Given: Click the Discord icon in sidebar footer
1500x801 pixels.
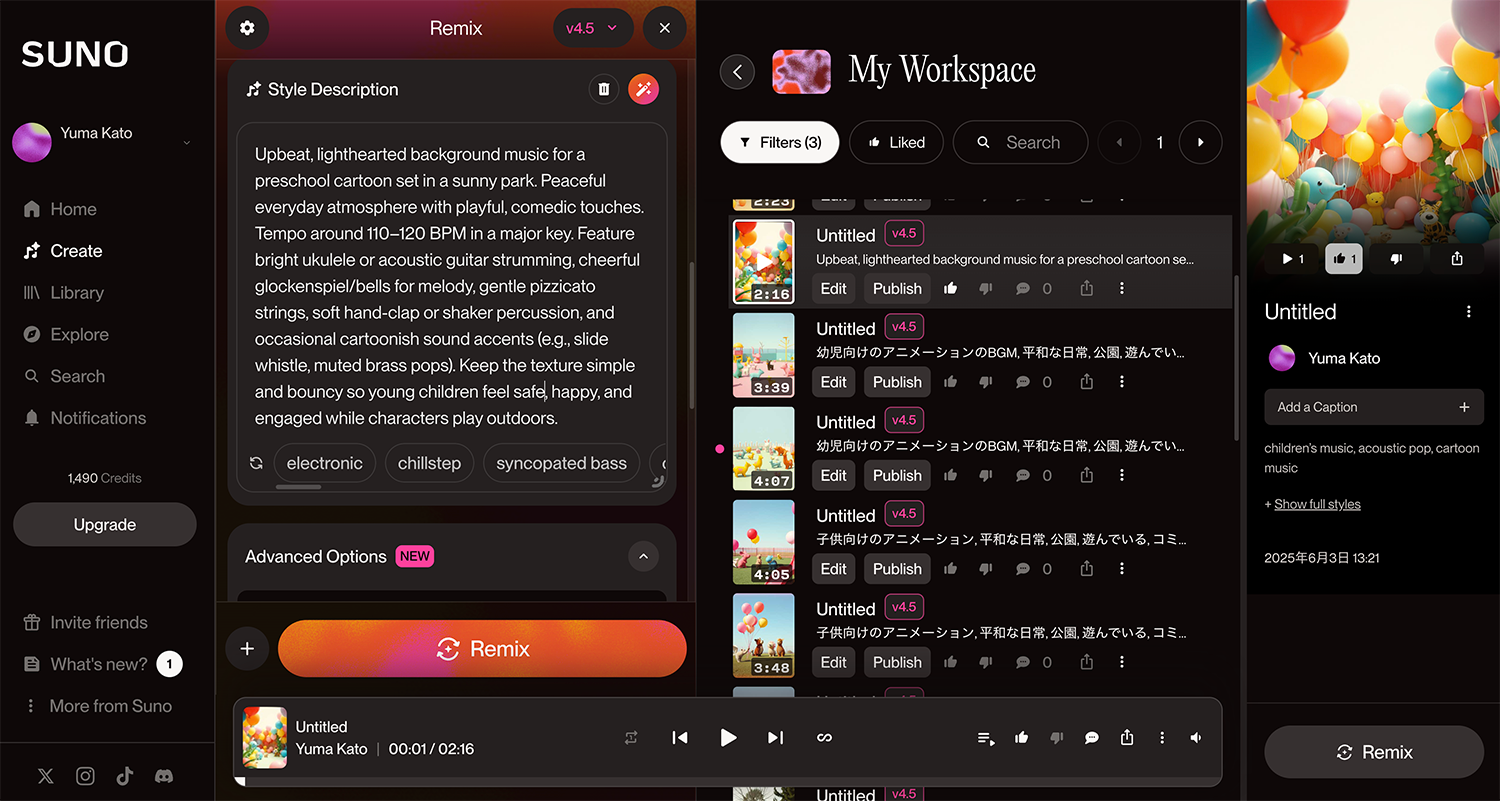Looking at the screenshot, I should point(164,776).
